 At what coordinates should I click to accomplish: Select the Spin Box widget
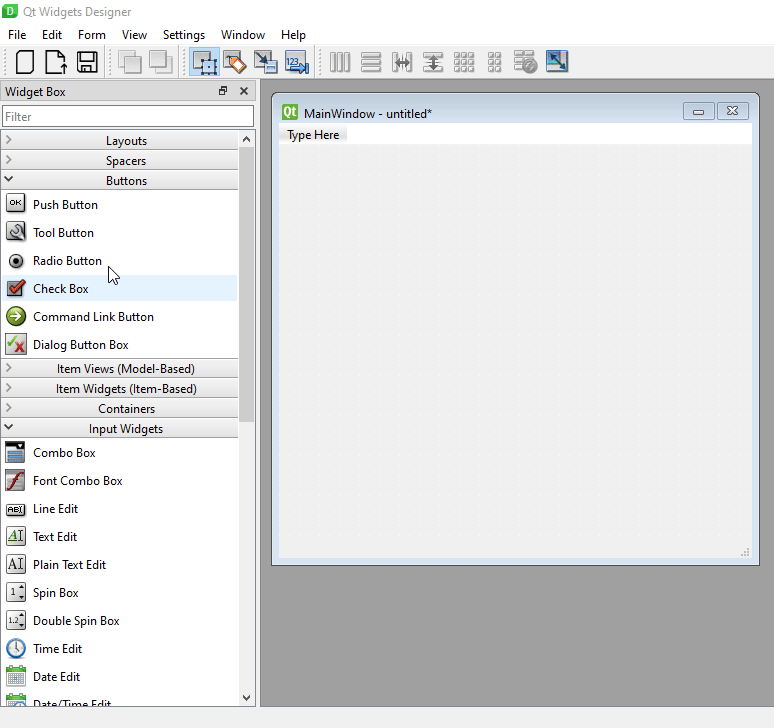coord(120,593)
